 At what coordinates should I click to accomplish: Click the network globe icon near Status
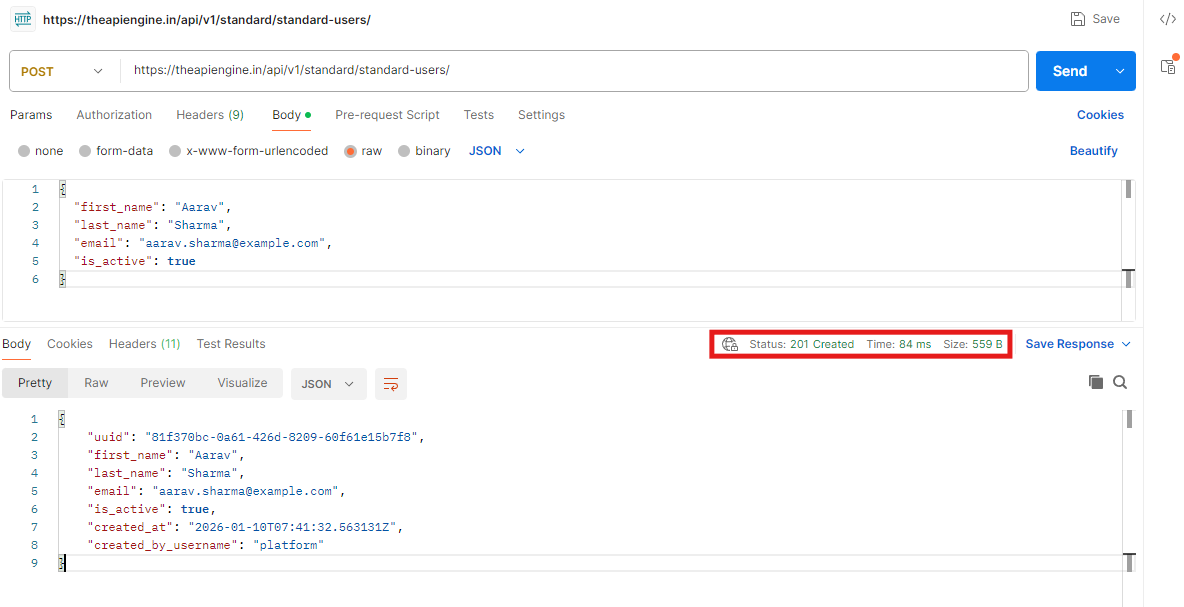point(730,344)
